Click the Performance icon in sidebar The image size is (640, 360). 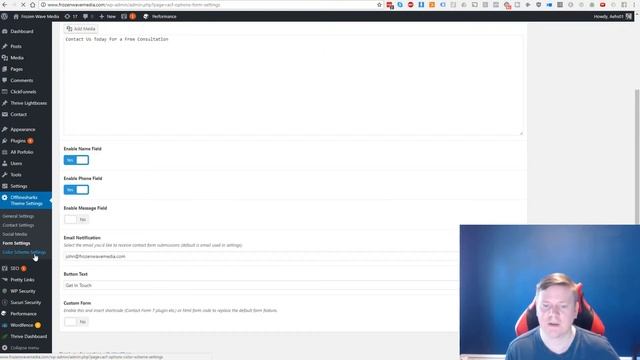[4, 314]
